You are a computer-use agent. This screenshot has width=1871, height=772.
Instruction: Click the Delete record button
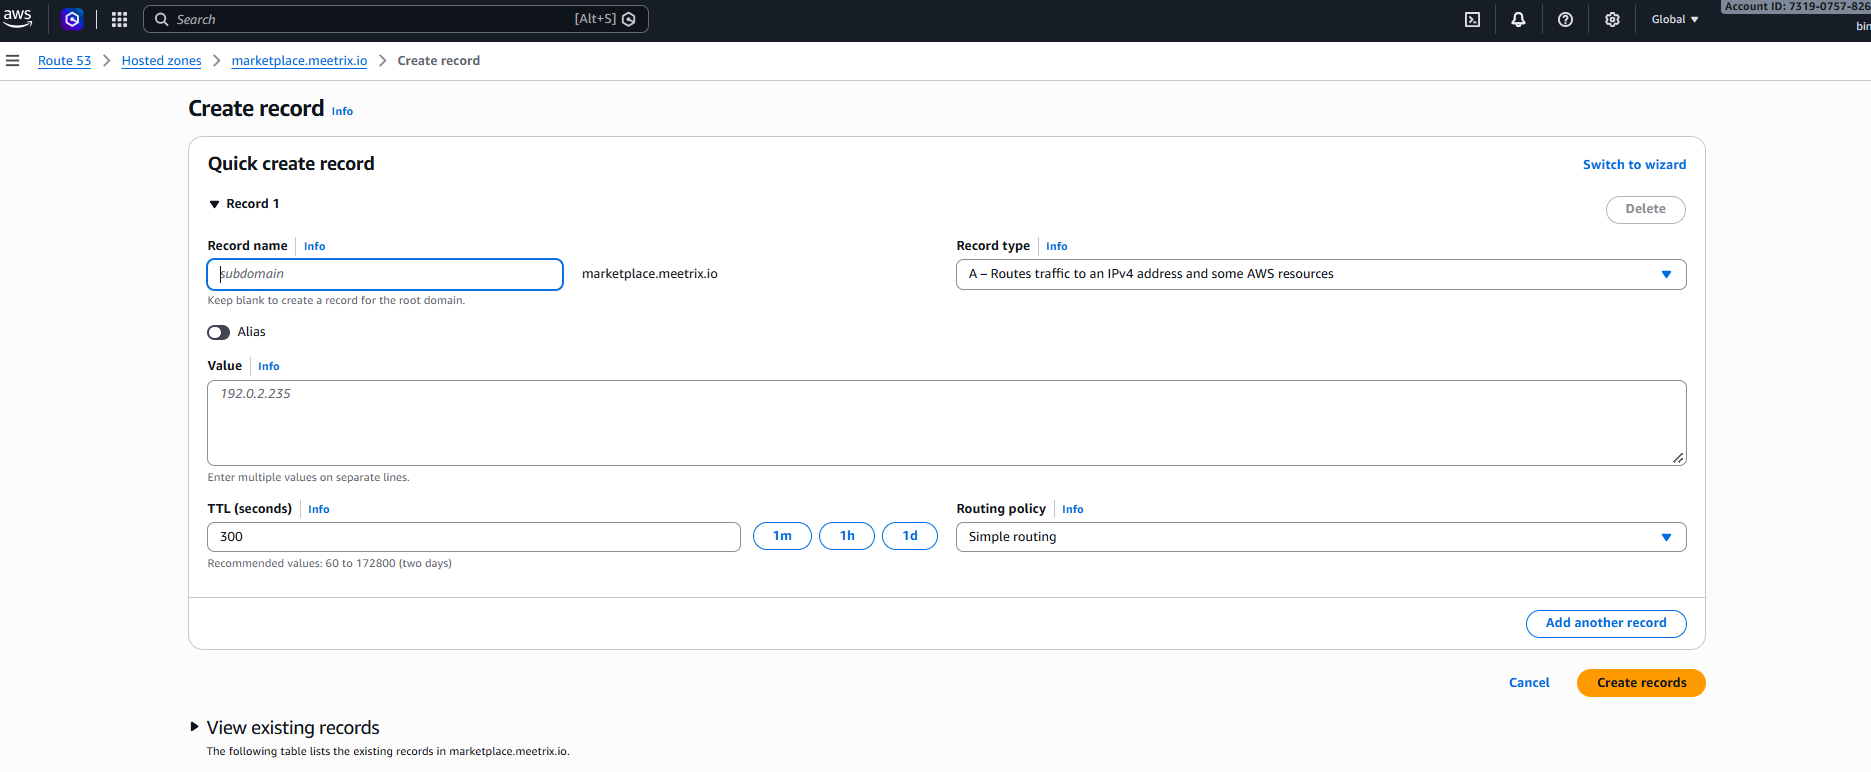(1646, 209)
